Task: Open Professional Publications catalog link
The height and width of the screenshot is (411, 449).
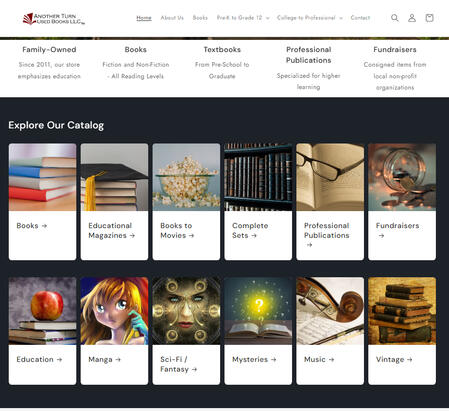Action: point(327,235)
